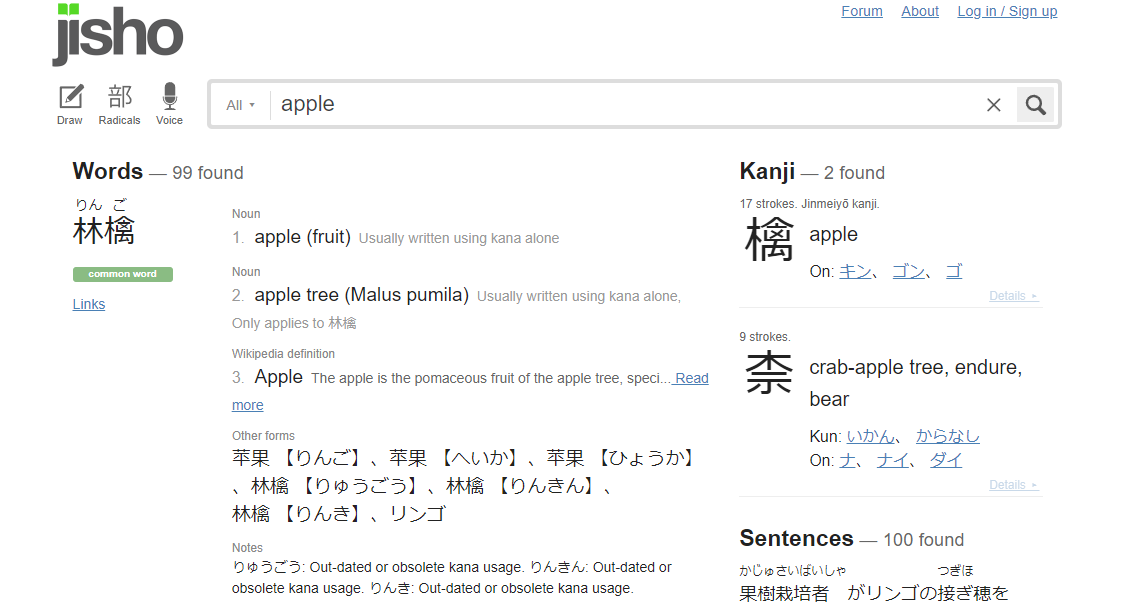The width and height of the screenshot is (1122, 607).
Task: Select the キン on-reading link
Action: [x=855, y=271]
